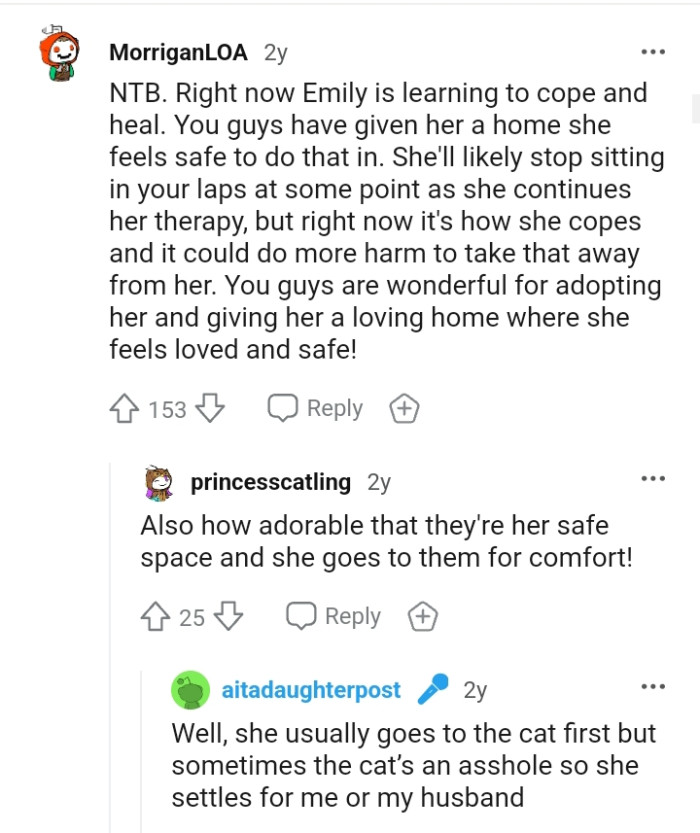This screenshot has height=833, width=700.
Task: Click the aitadaughterpost username link
Action: [310, 689]
